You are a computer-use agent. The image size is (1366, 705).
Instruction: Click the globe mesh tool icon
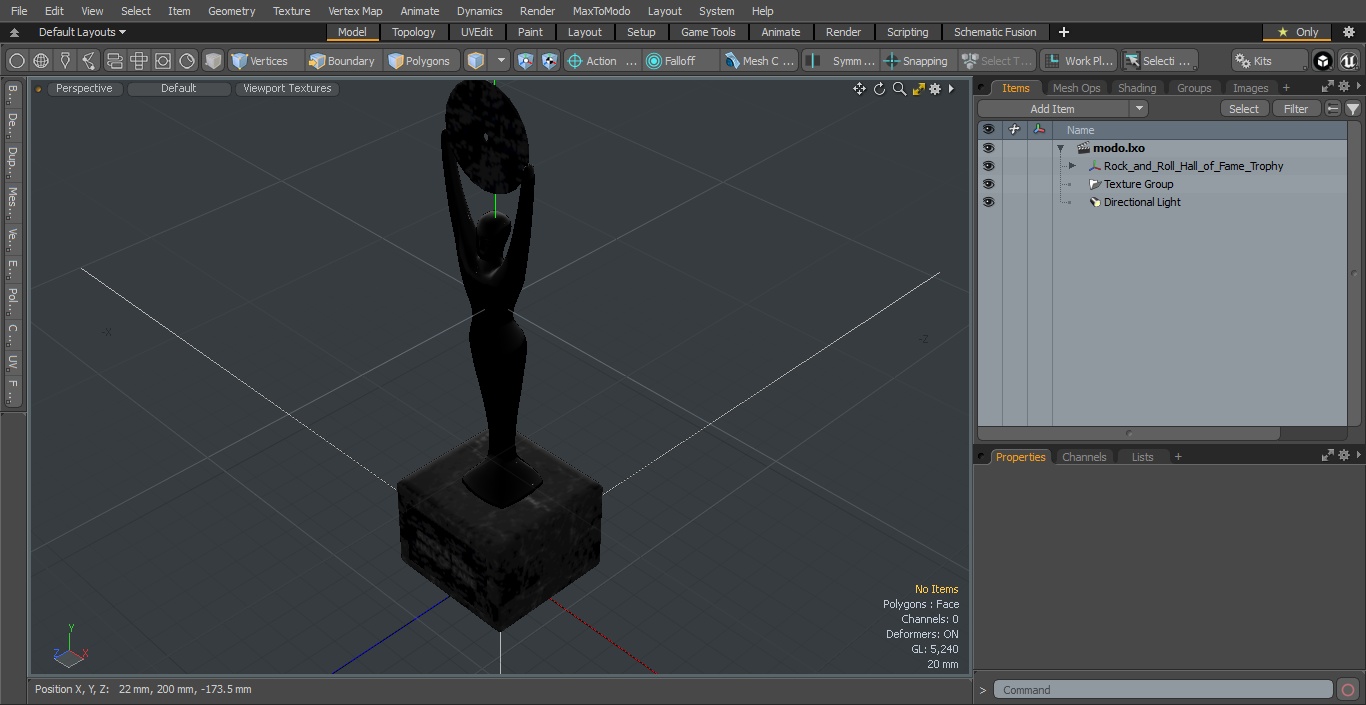pos(41,61)
